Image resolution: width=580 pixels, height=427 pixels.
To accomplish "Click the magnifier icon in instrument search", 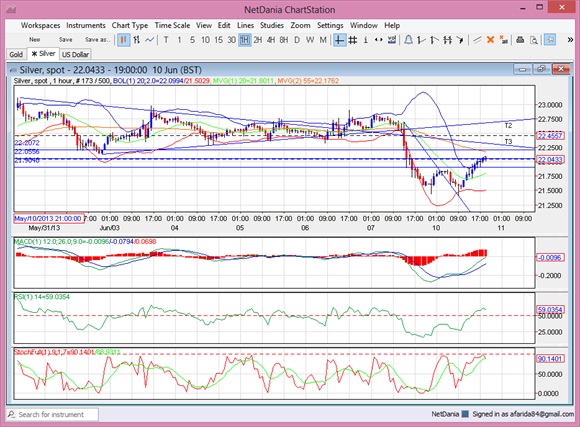I will pyautogui.click(x=11, y=414).
